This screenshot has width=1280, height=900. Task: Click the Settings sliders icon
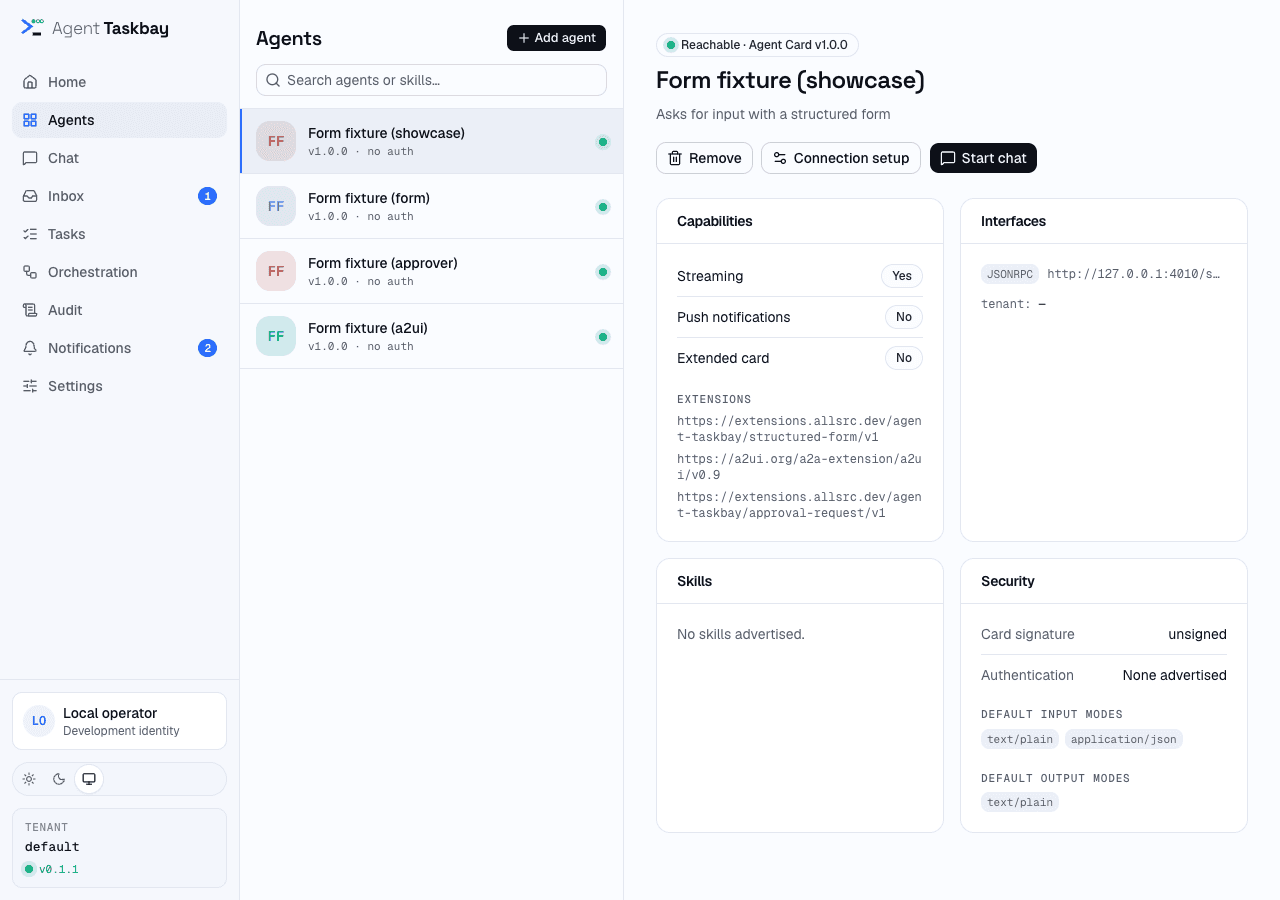pos(30,386)
